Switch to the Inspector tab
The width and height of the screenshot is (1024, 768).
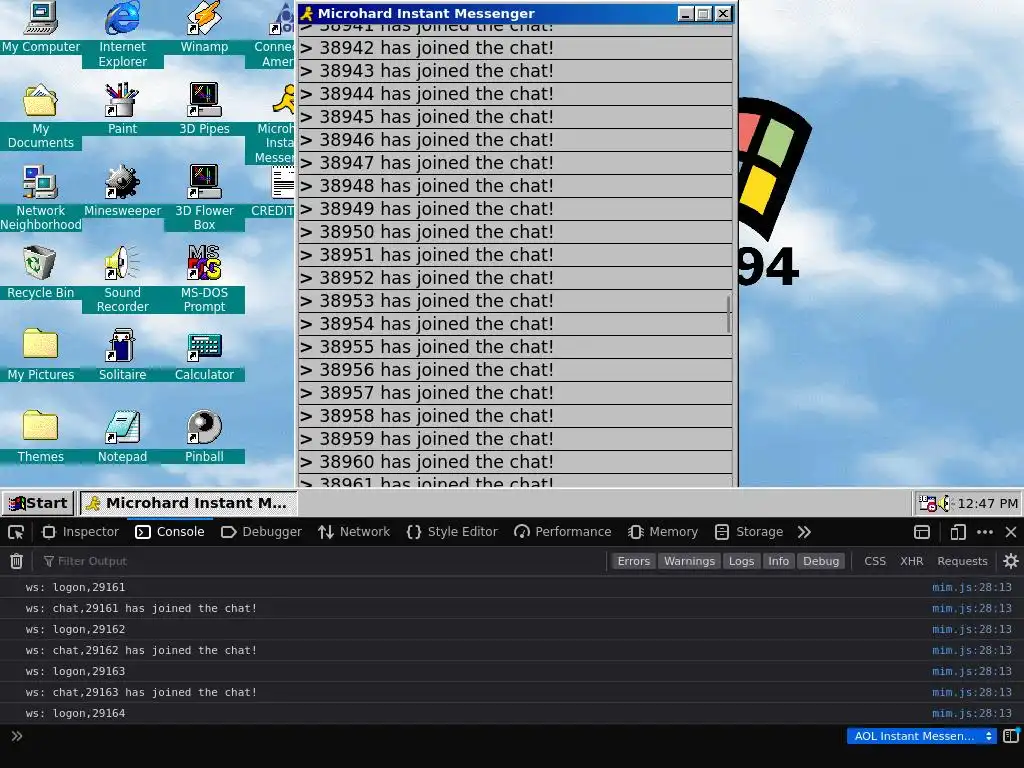(80, 532)
